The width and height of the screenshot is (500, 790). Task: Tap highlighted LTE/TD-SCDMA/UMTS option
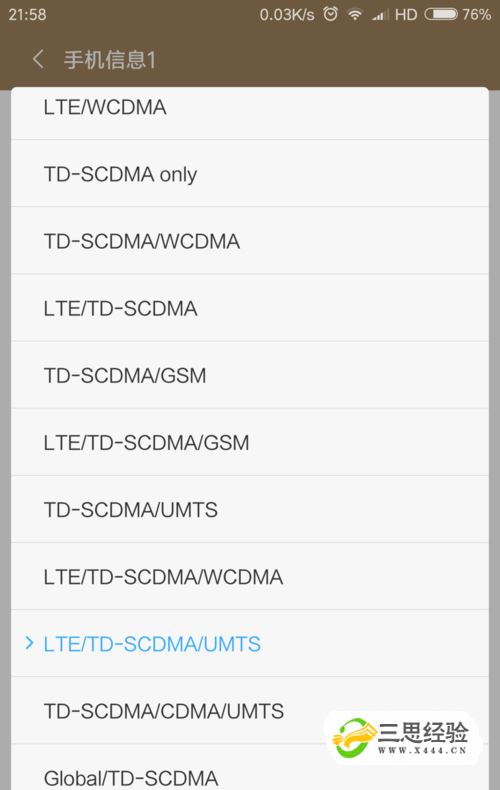tap(250, 643)
